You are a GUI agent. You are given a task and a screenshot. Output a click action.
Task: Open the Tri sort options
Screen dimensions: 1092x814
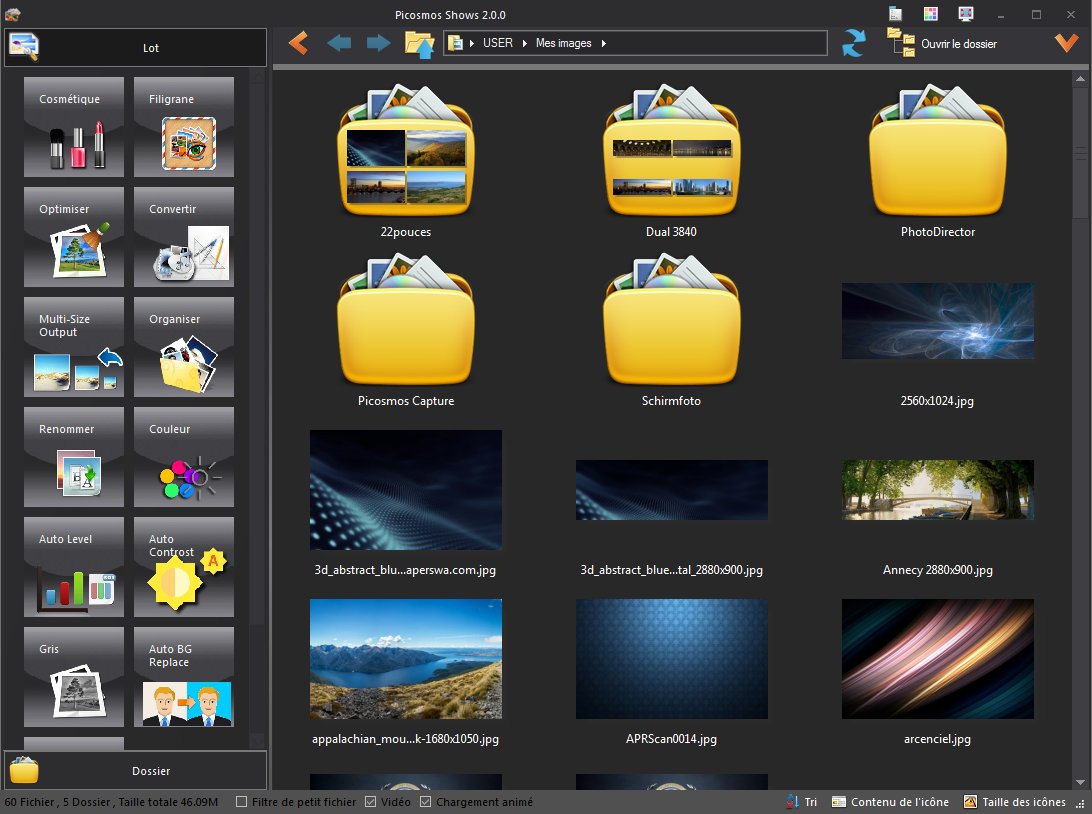click(x=802, y=802)
